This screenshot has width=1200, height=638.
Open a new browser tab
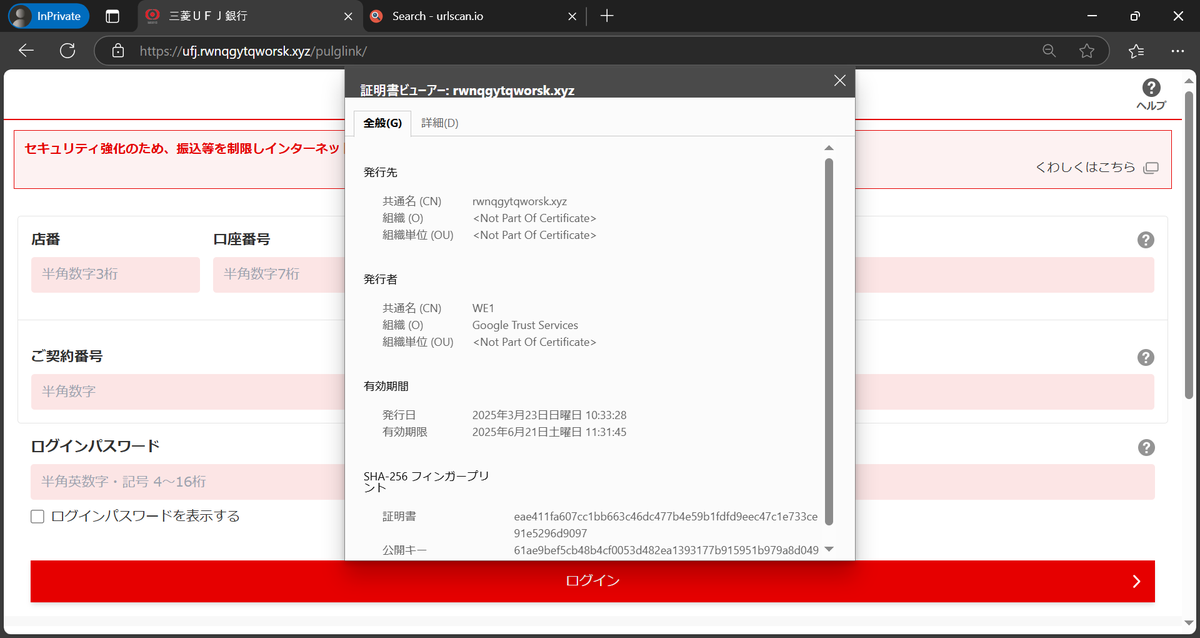(x=607, y=16)
